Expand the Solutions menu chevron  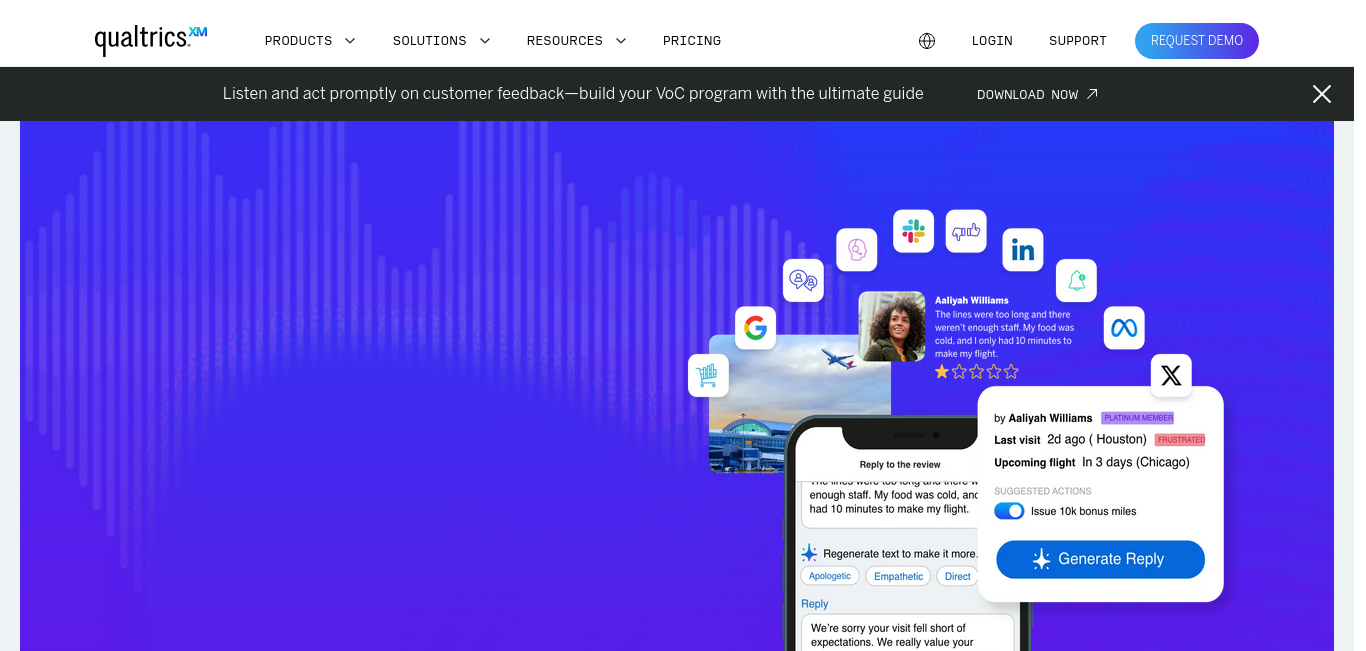485,41
